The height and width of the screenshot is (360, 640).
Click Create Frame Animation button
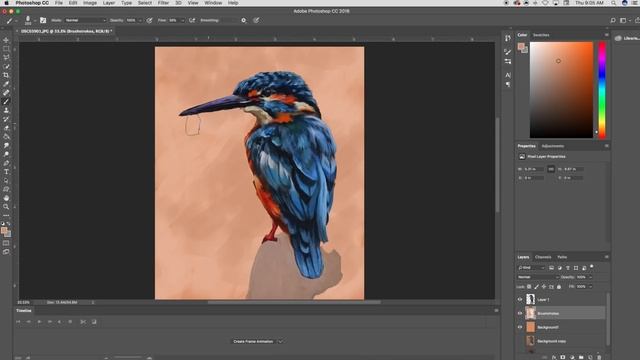coord(253,341)
